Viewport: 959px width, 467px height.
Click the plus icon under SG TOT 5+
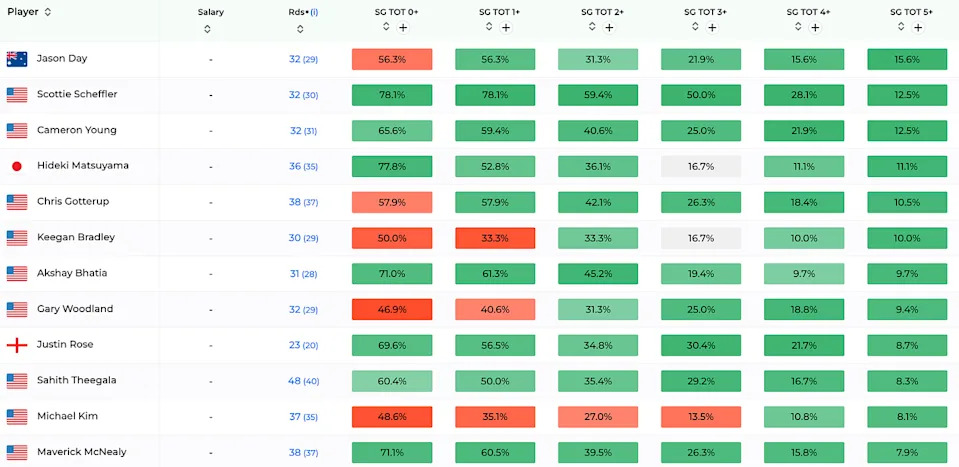918,28
